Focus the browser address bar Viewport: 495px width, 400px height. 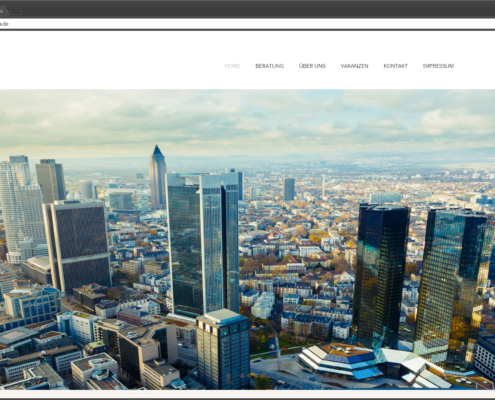pos(247,24)
